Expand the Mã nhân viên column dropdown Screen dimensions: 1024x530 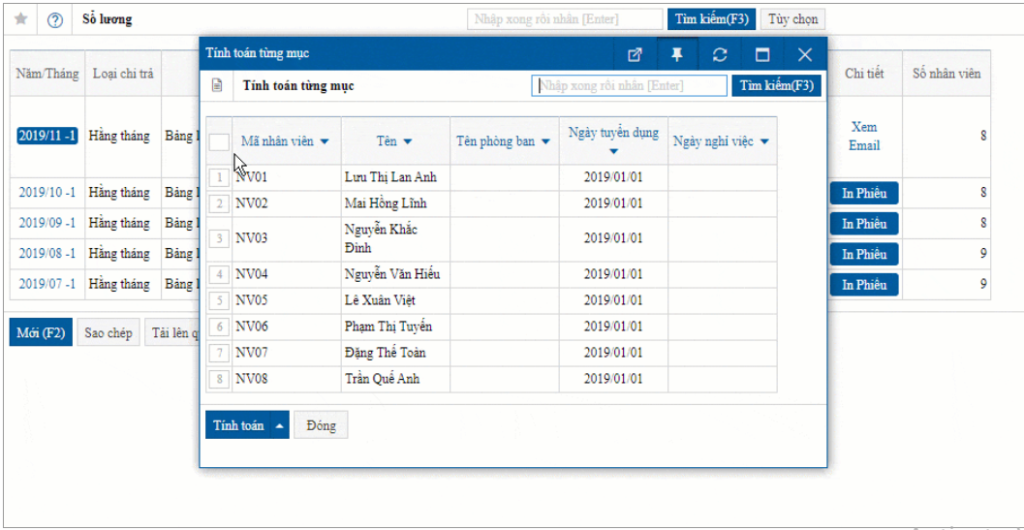click(x=324, y=142)
